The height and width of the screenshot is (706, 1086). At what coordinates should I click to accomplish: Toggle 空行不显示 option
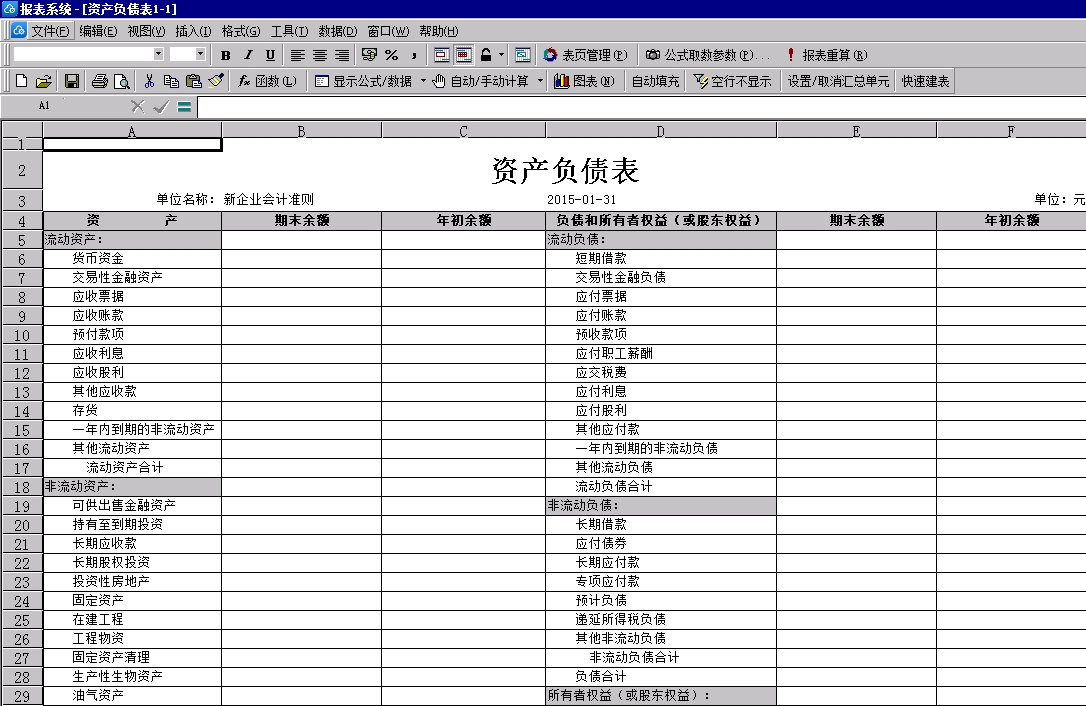tap(733, 81)
